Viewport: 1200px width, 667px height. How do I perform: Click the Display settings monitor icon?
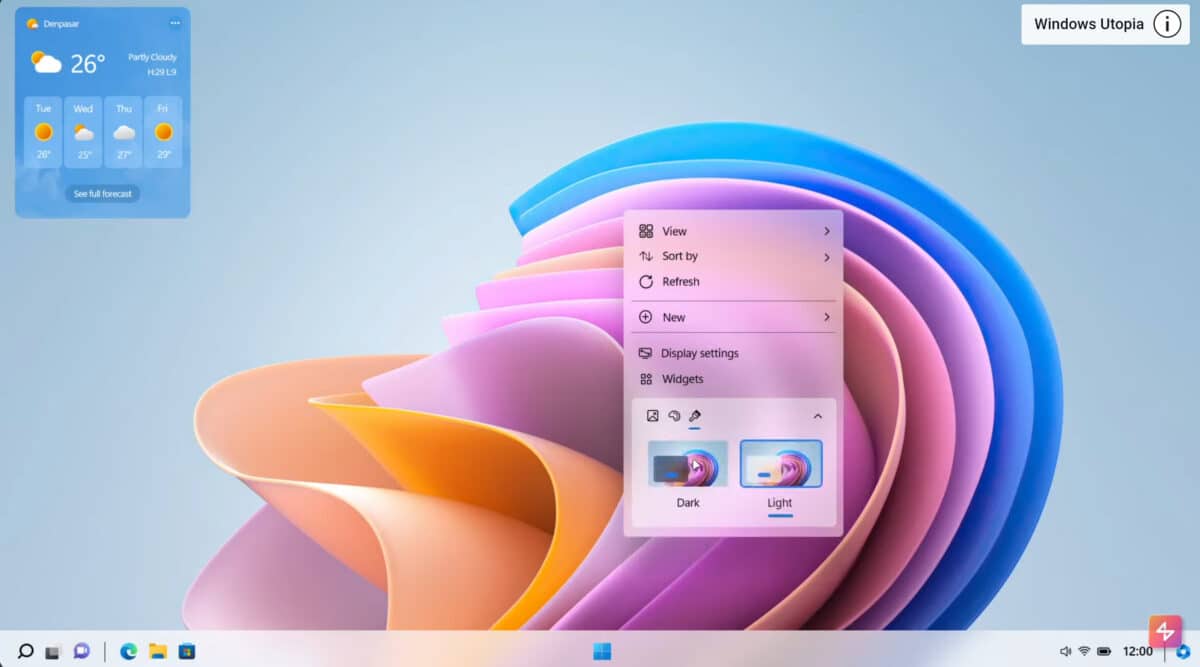click(x=647, y=353)
